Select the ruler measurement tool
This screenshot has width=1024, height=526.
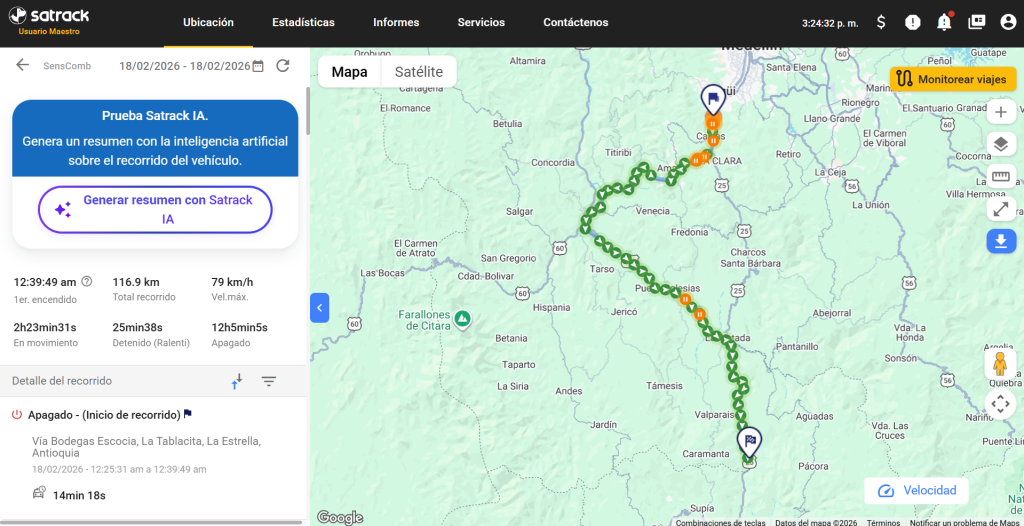[1000, 176]
